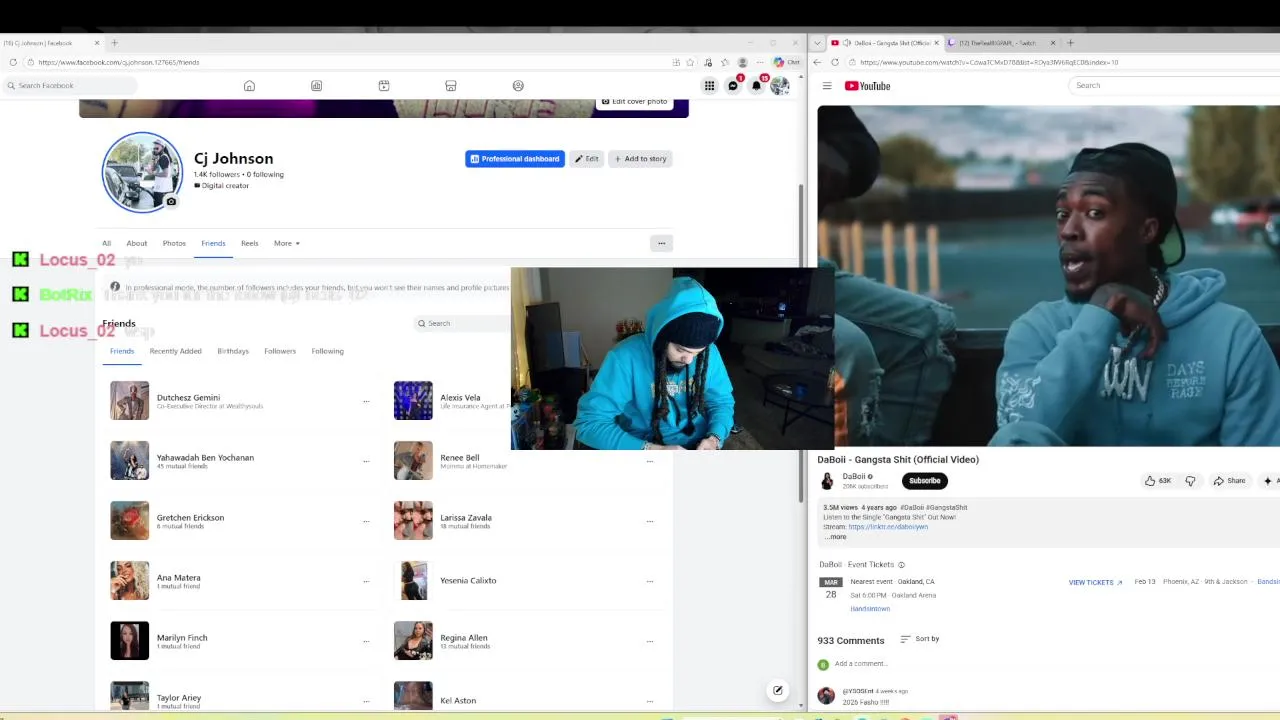Reload the Facebook browser page

pos(13,62)
